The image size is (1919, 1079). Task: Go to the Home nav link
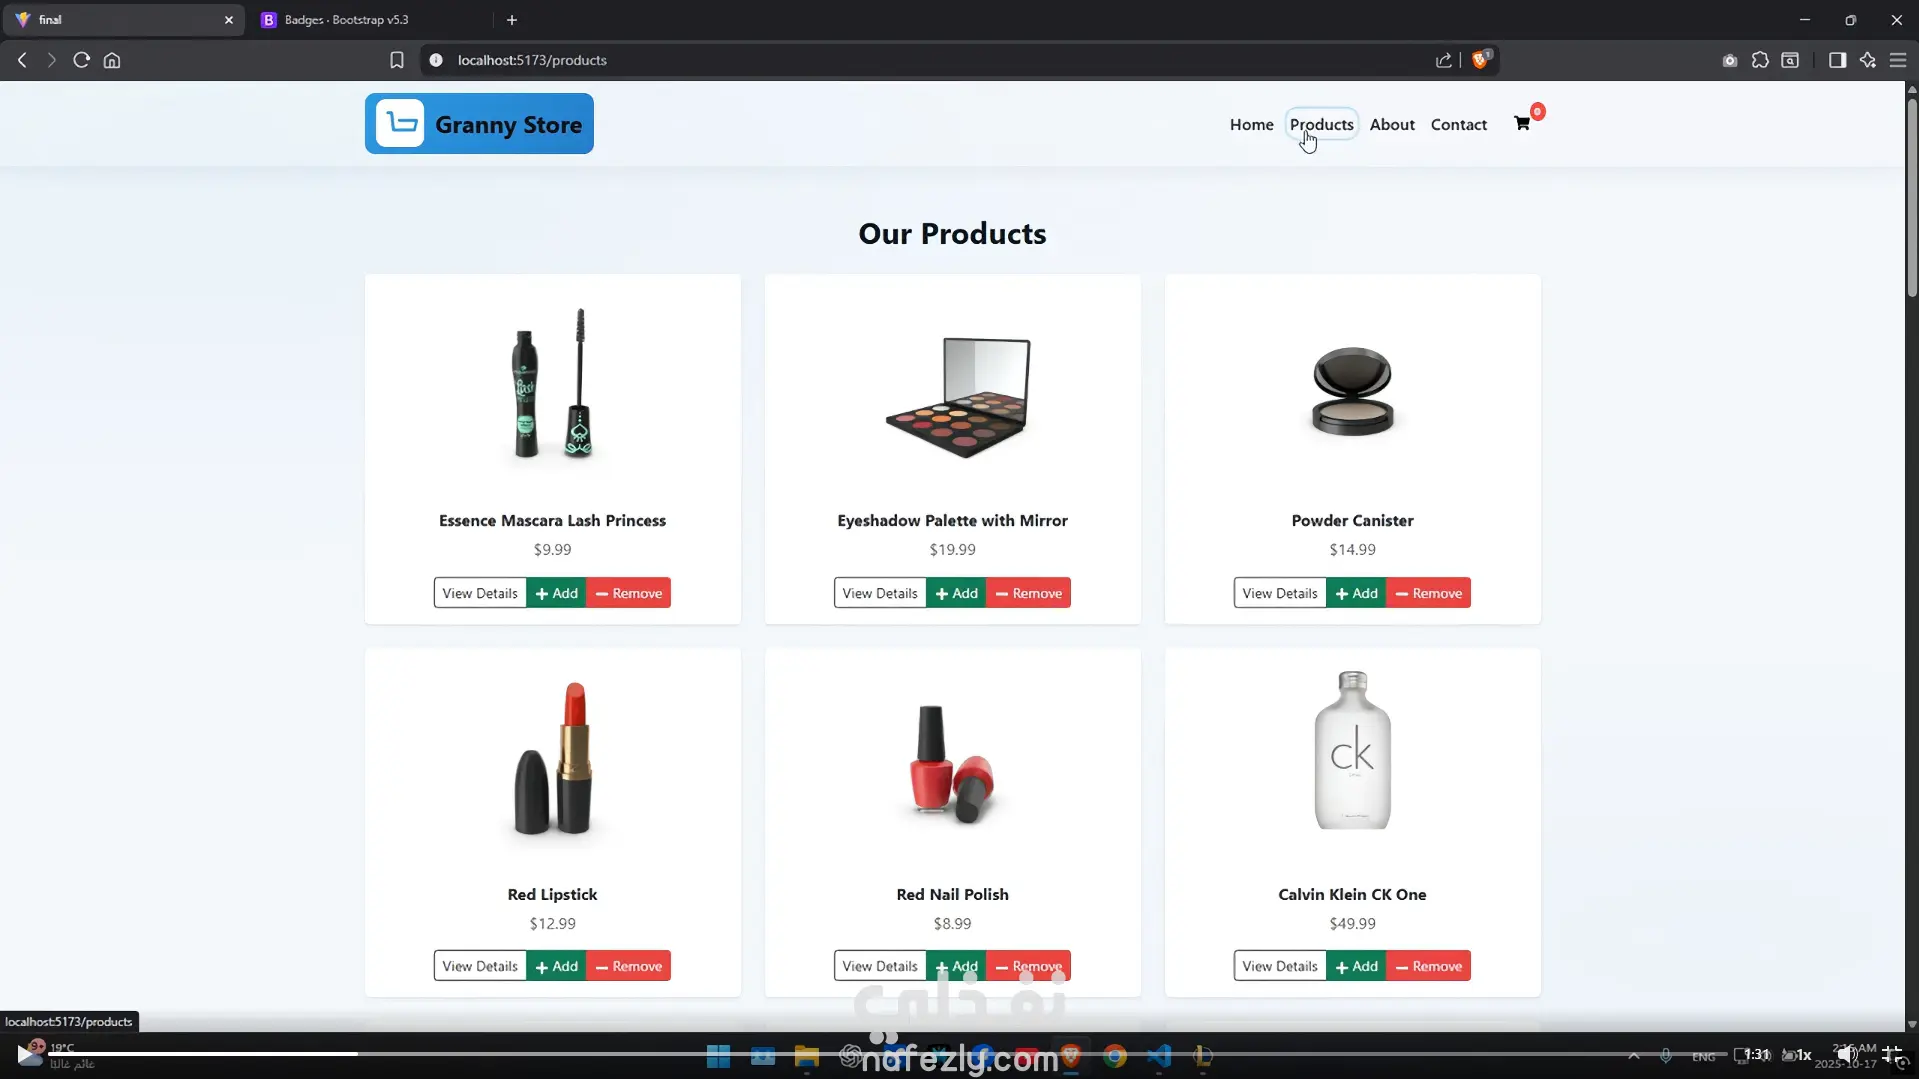tap(1251, 124)
